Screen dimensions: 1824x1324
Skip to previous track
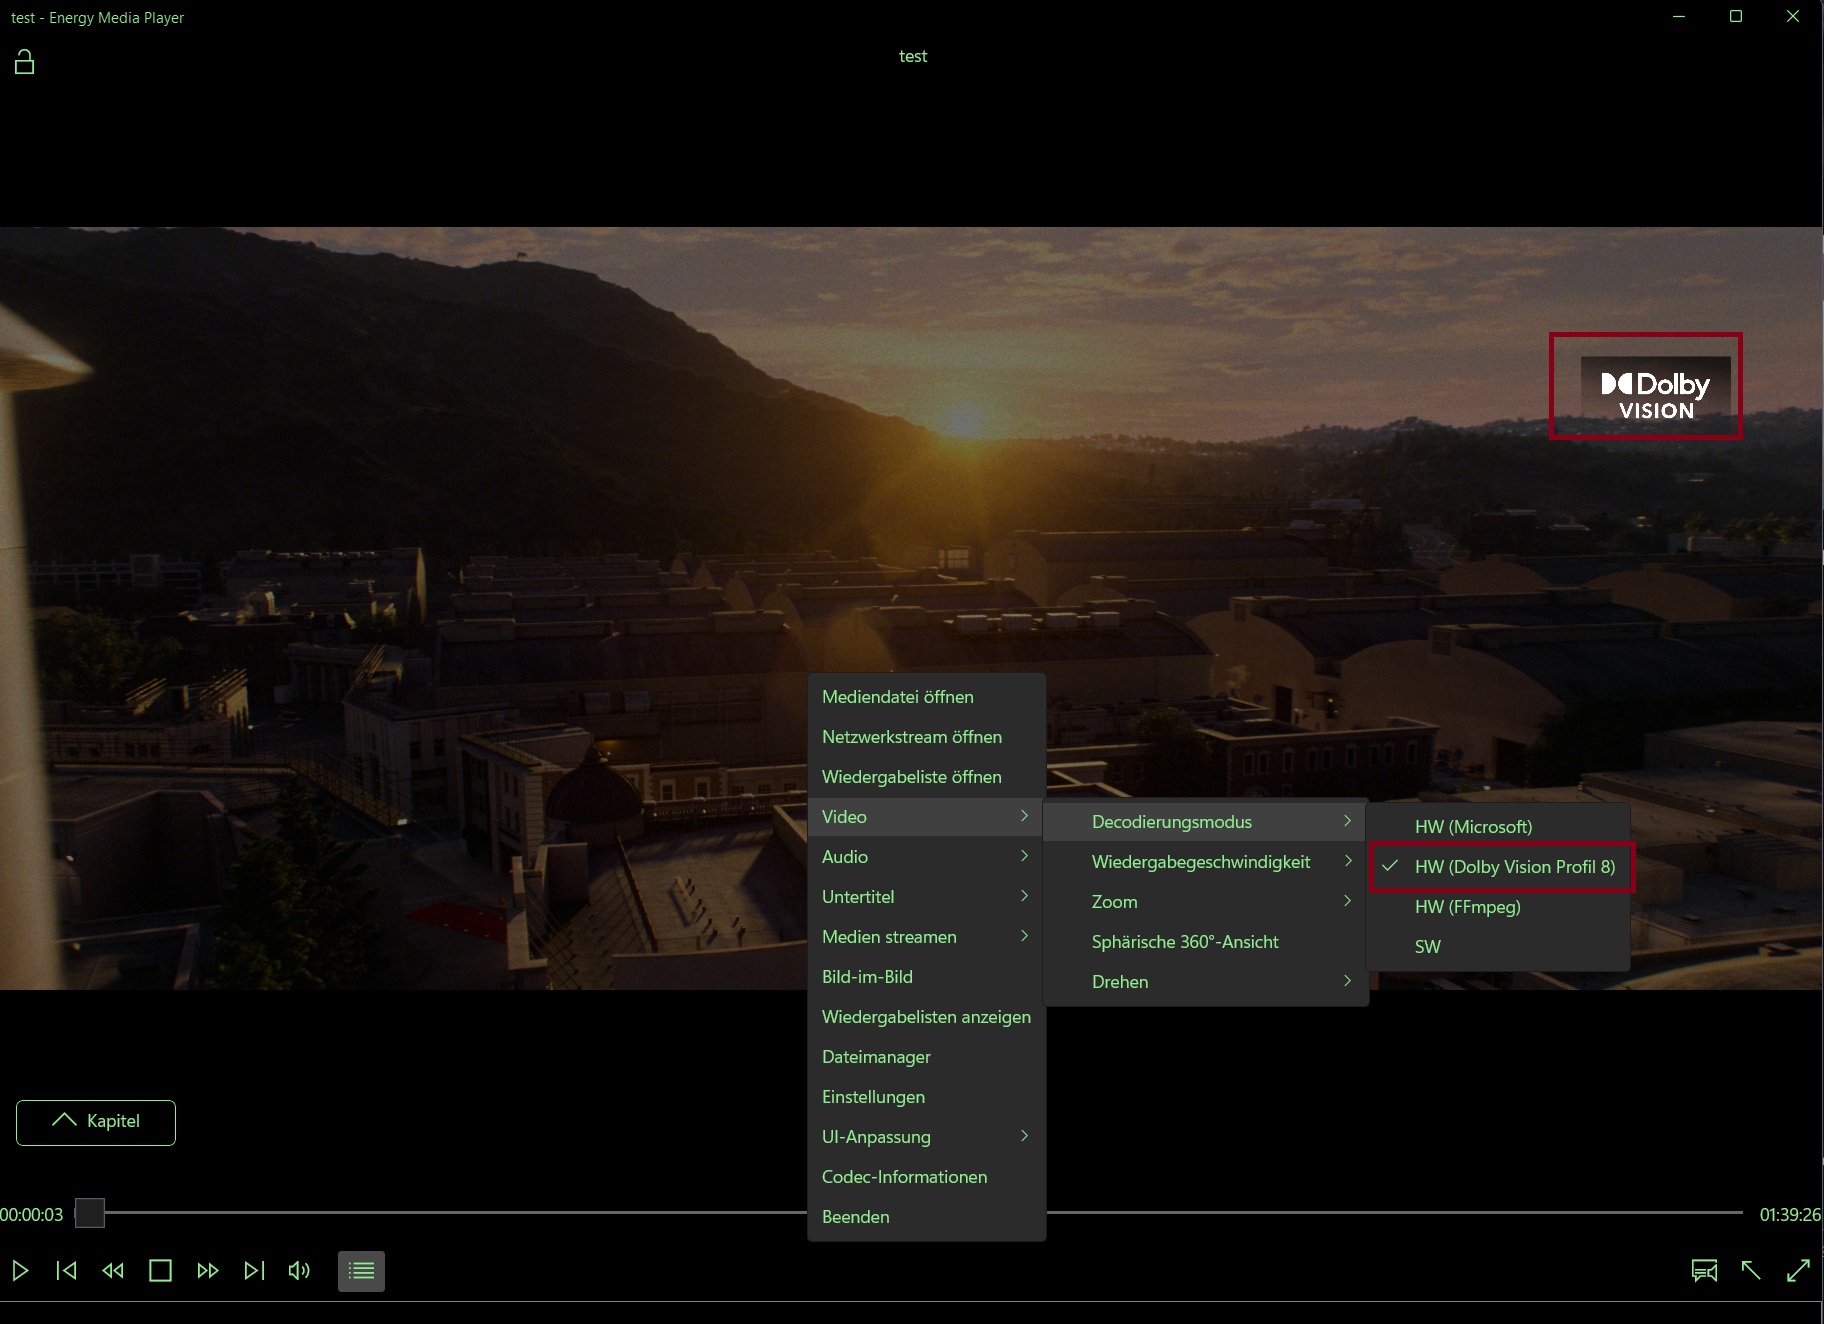[x=66, y=1271]
